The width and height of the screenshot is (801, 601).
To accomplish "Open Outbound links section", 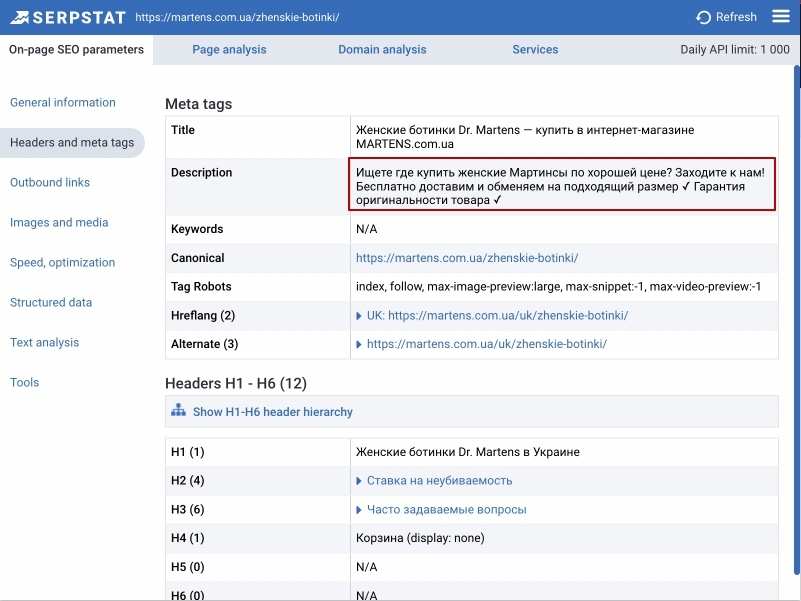I will (x=50, y=182).
